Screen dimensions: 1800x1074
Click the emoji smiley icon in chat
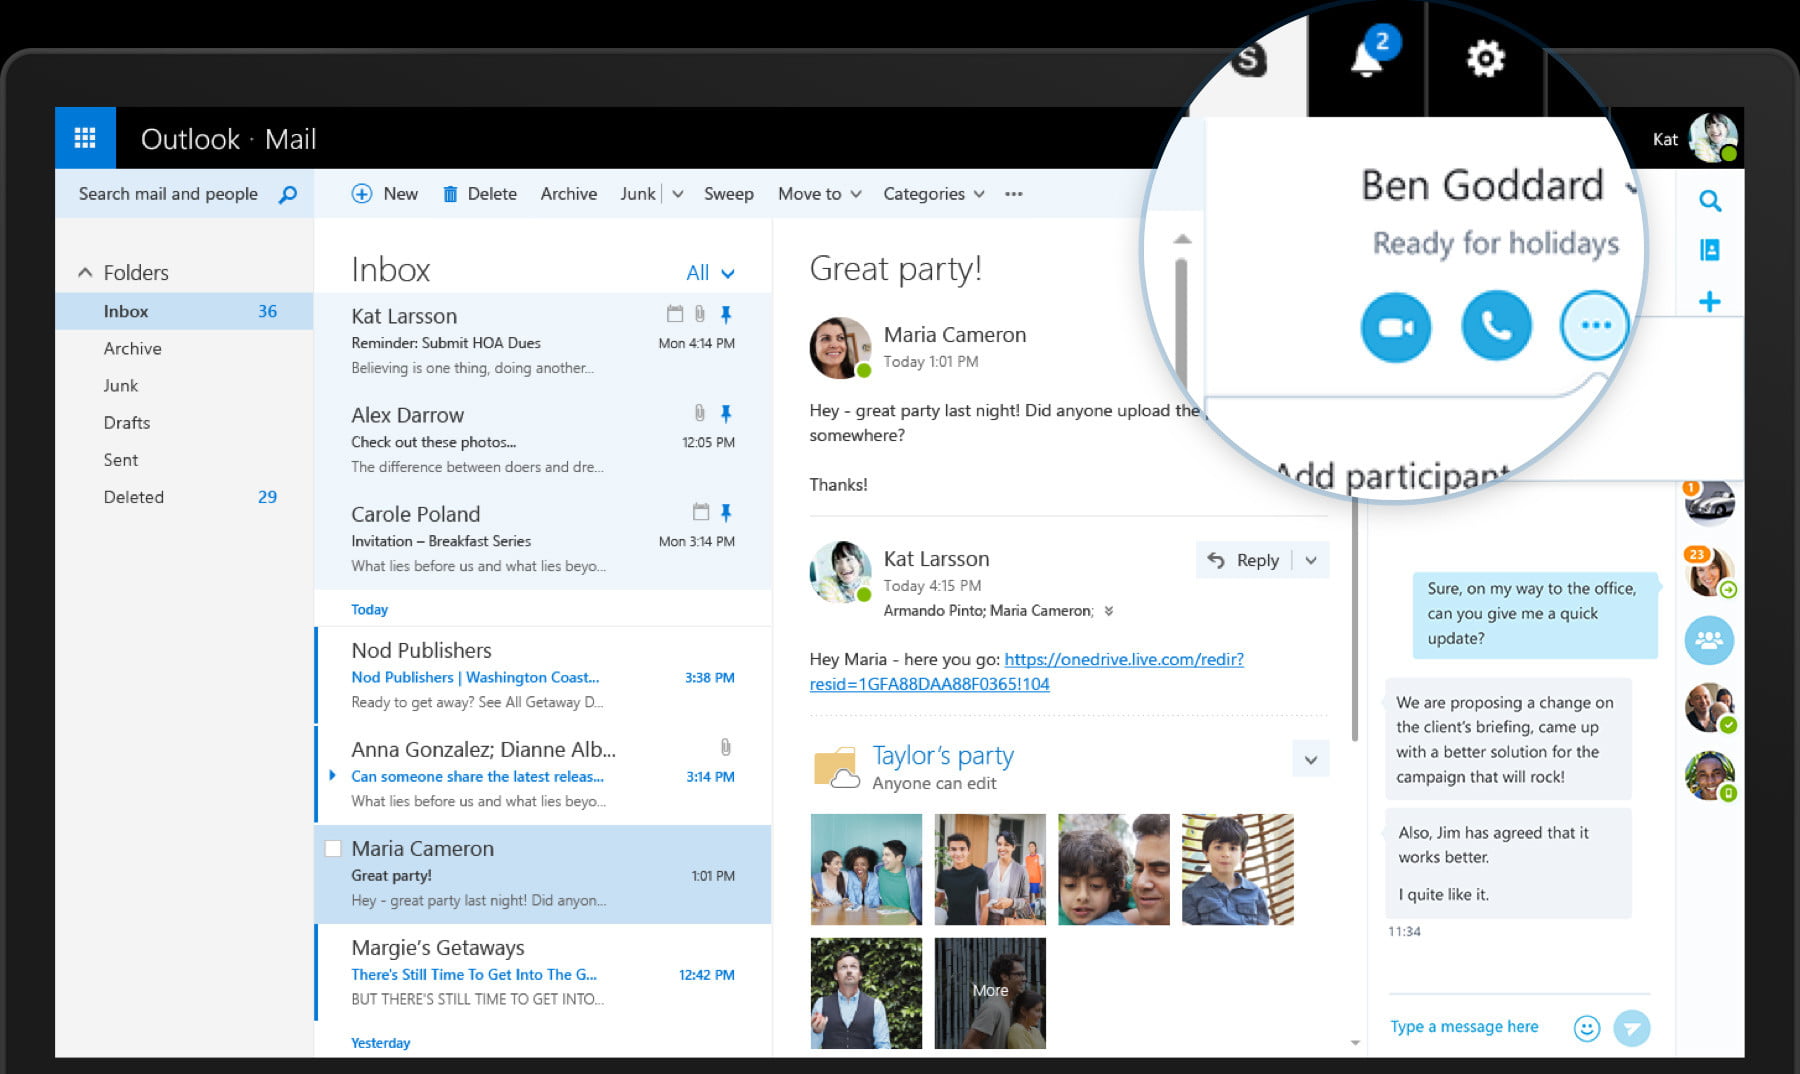click(1586, 1028)
